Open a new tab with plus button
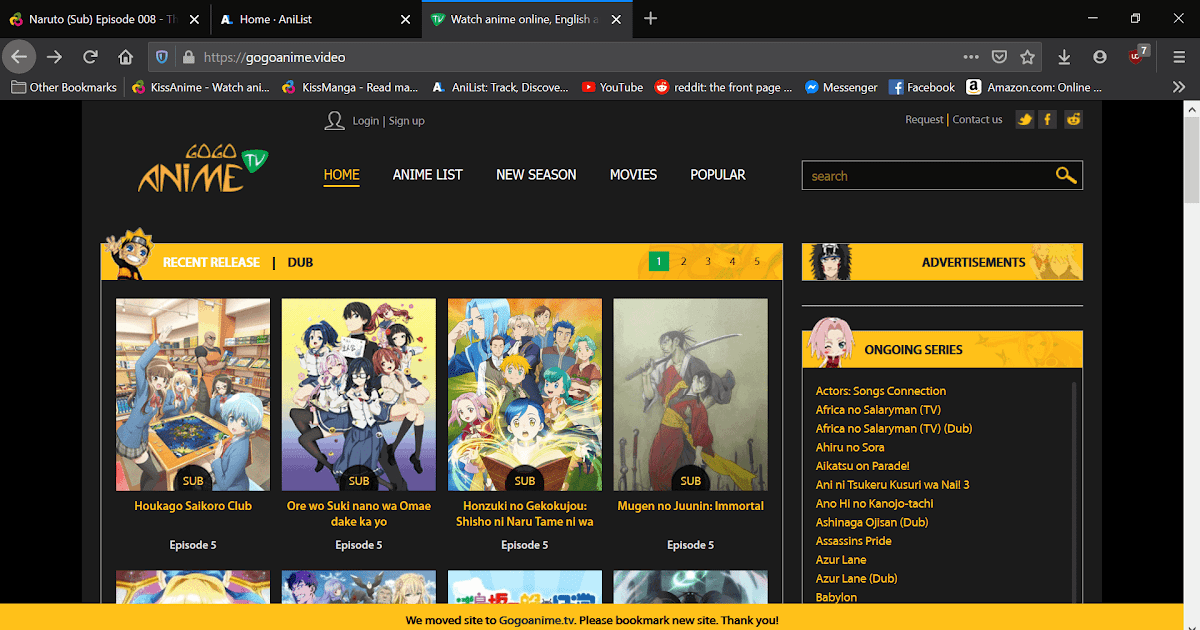This screenshot has width=1200, height=630. click(651, 18)
